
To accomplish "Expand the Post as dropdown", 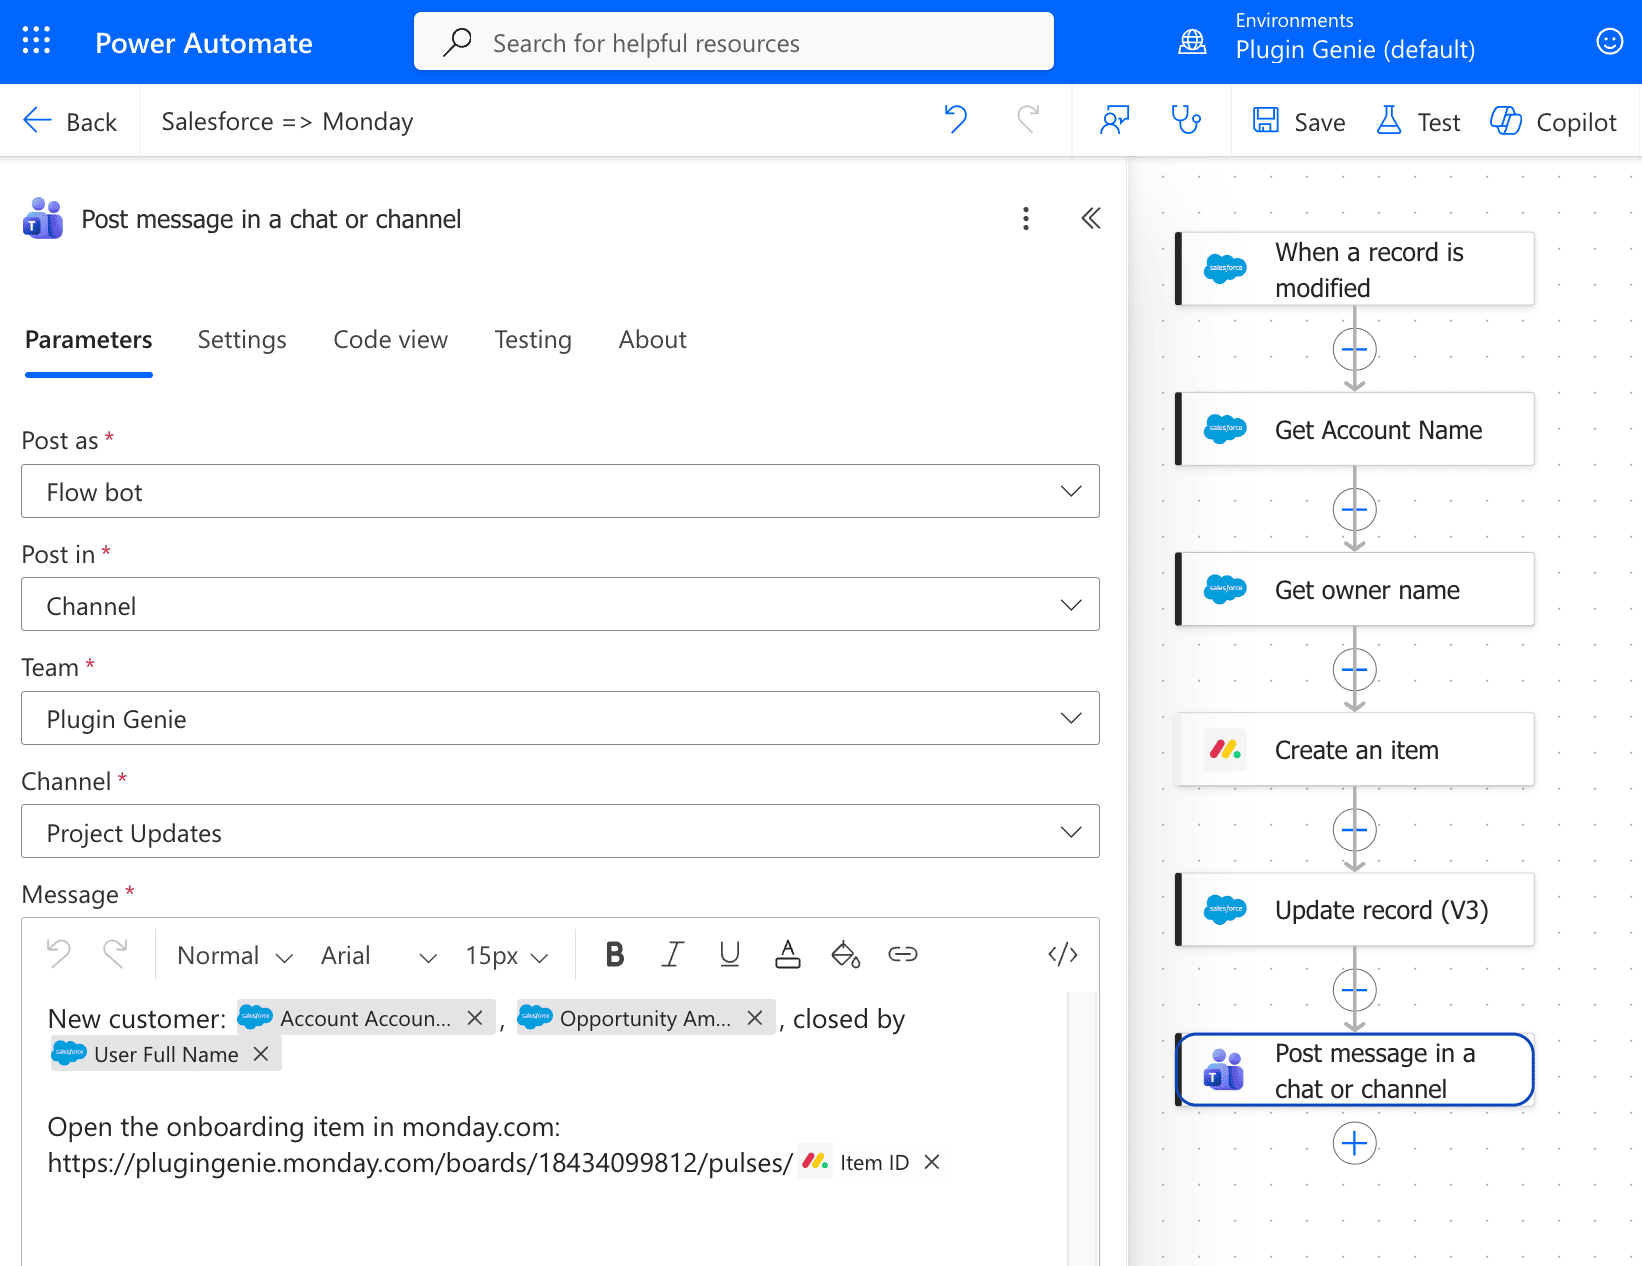I will pyautogui.click(x=560, y=491).
